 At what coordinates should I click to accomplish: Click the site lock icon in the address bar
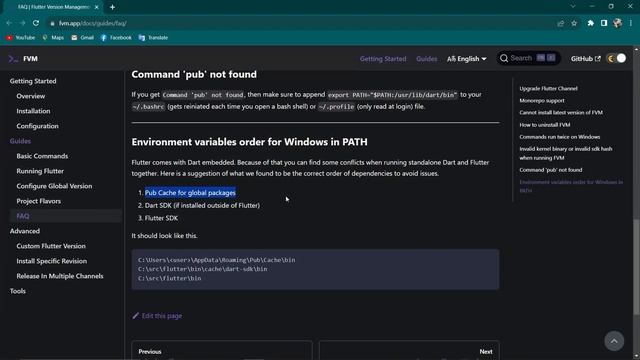pos(52,24)
